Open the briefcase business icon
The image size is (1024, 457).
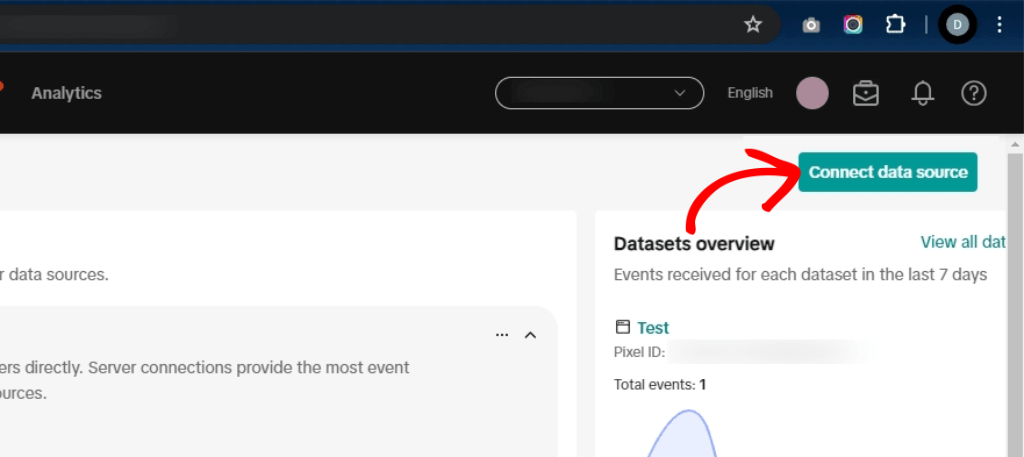pyautogui.click(x=866, y=93)
